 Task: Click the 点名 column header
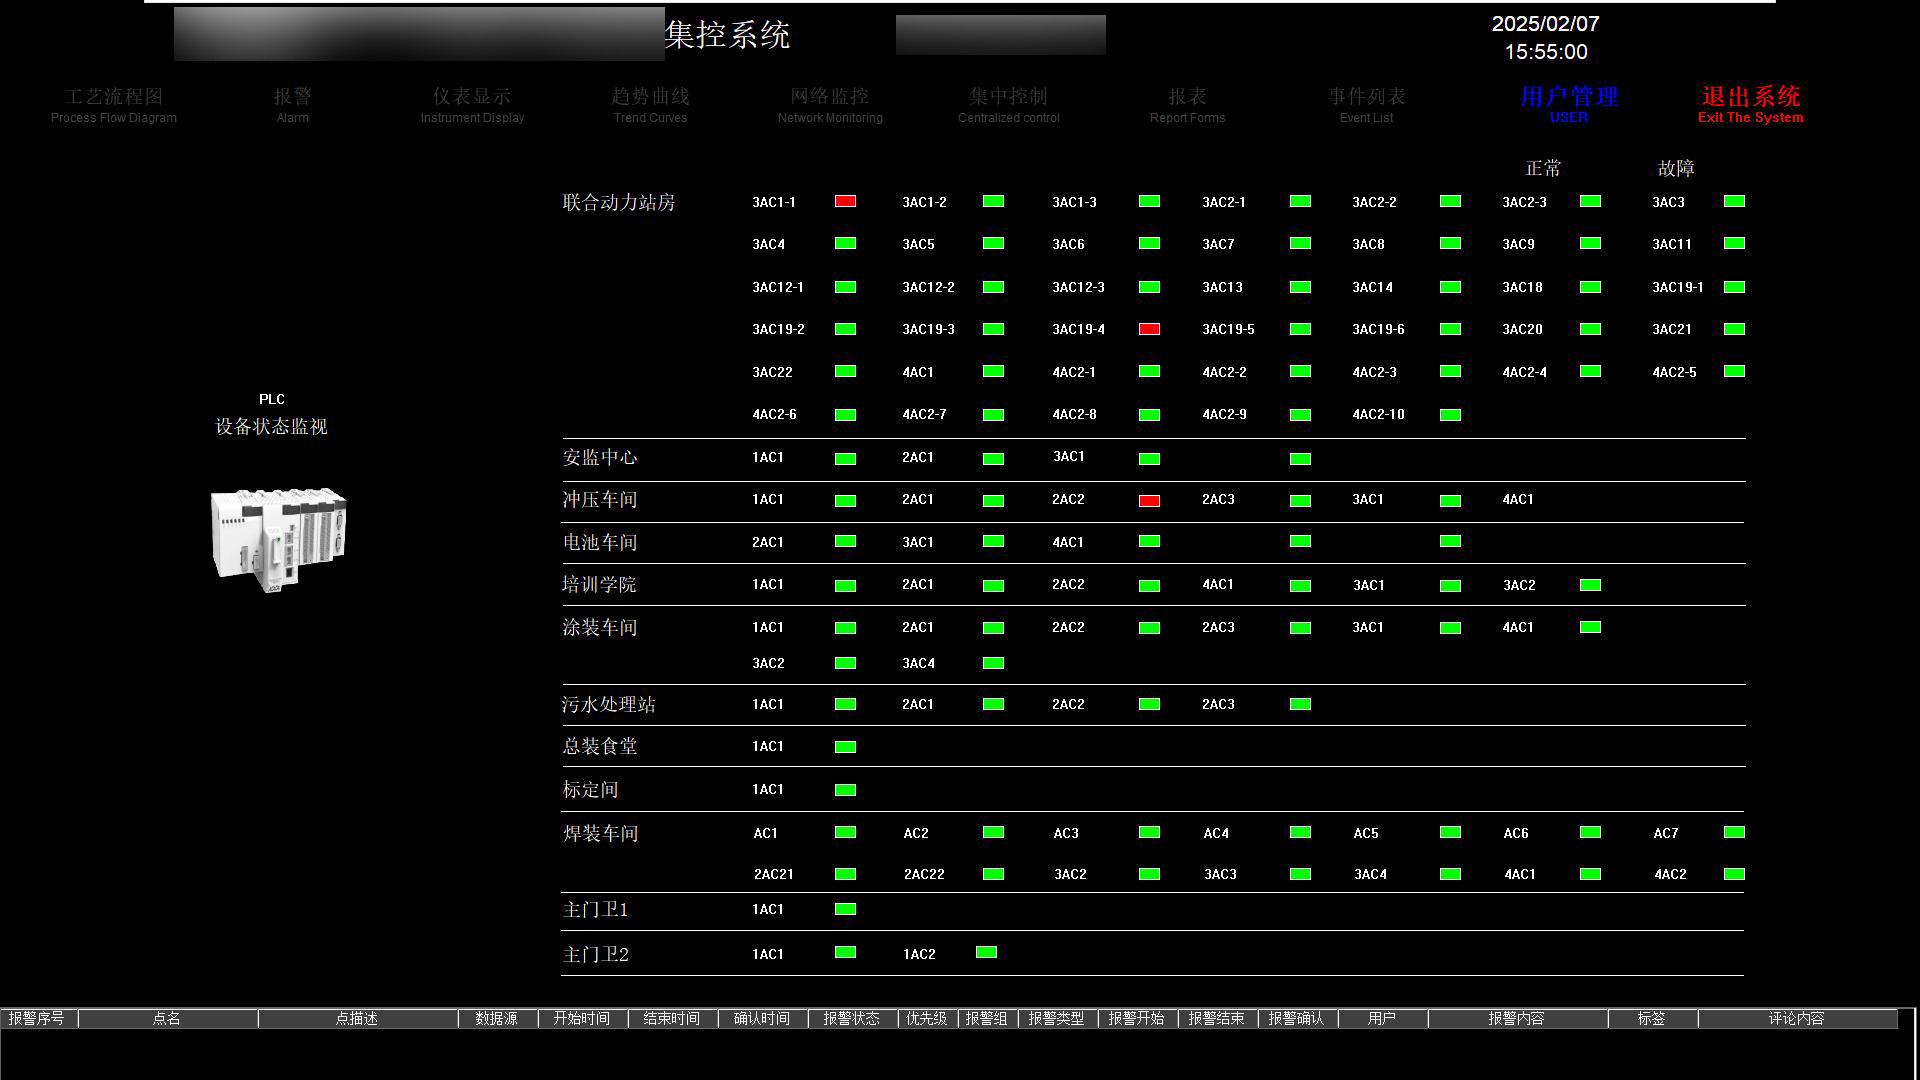pos(167,1018)
